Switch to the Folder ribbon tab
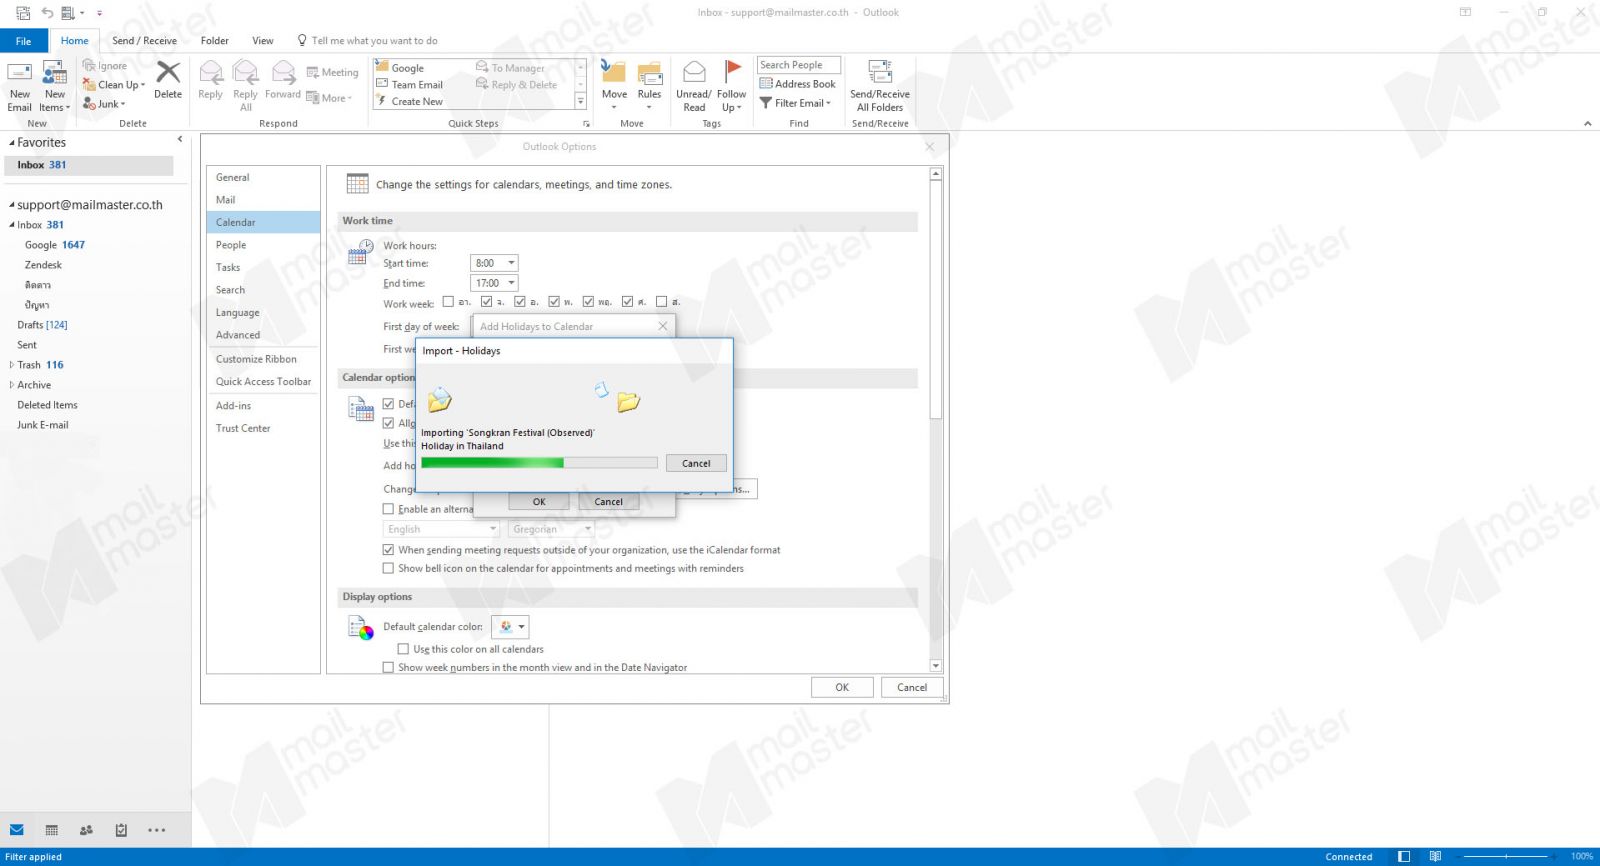The image size is (1600, 866). click(x=214, y=41)
